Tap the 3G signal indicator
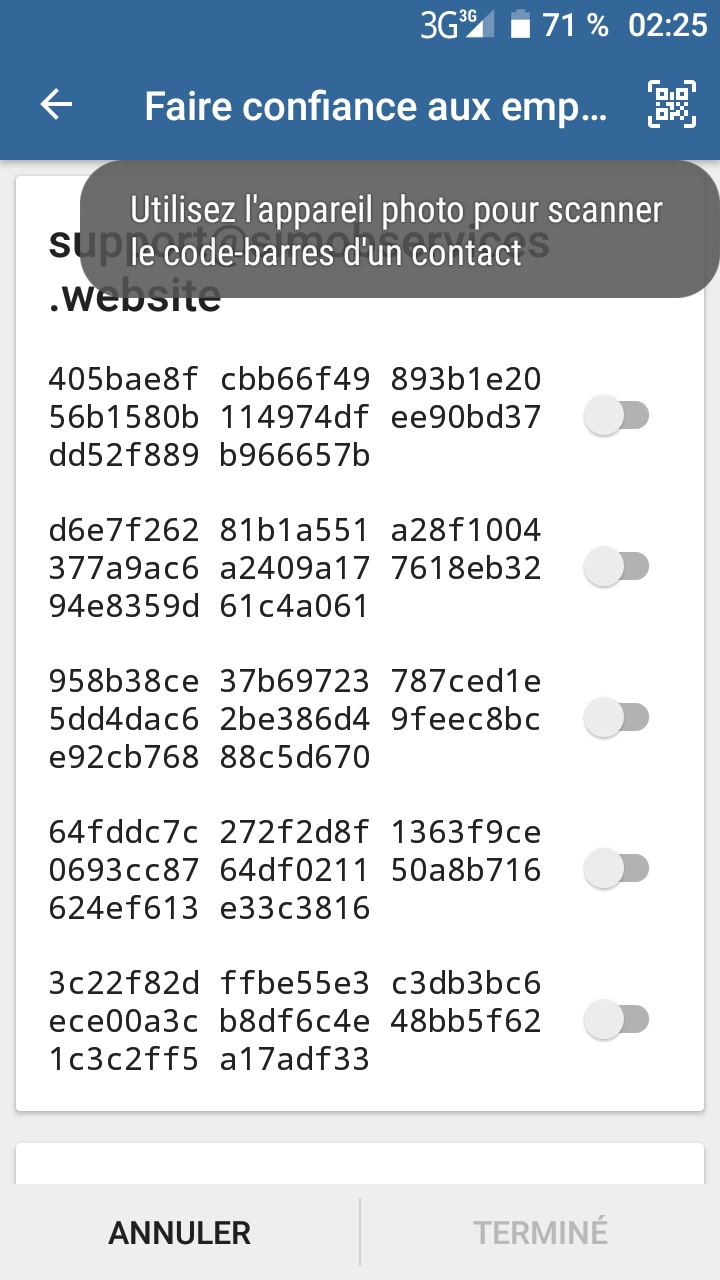720x1280 pixels. 457,25
